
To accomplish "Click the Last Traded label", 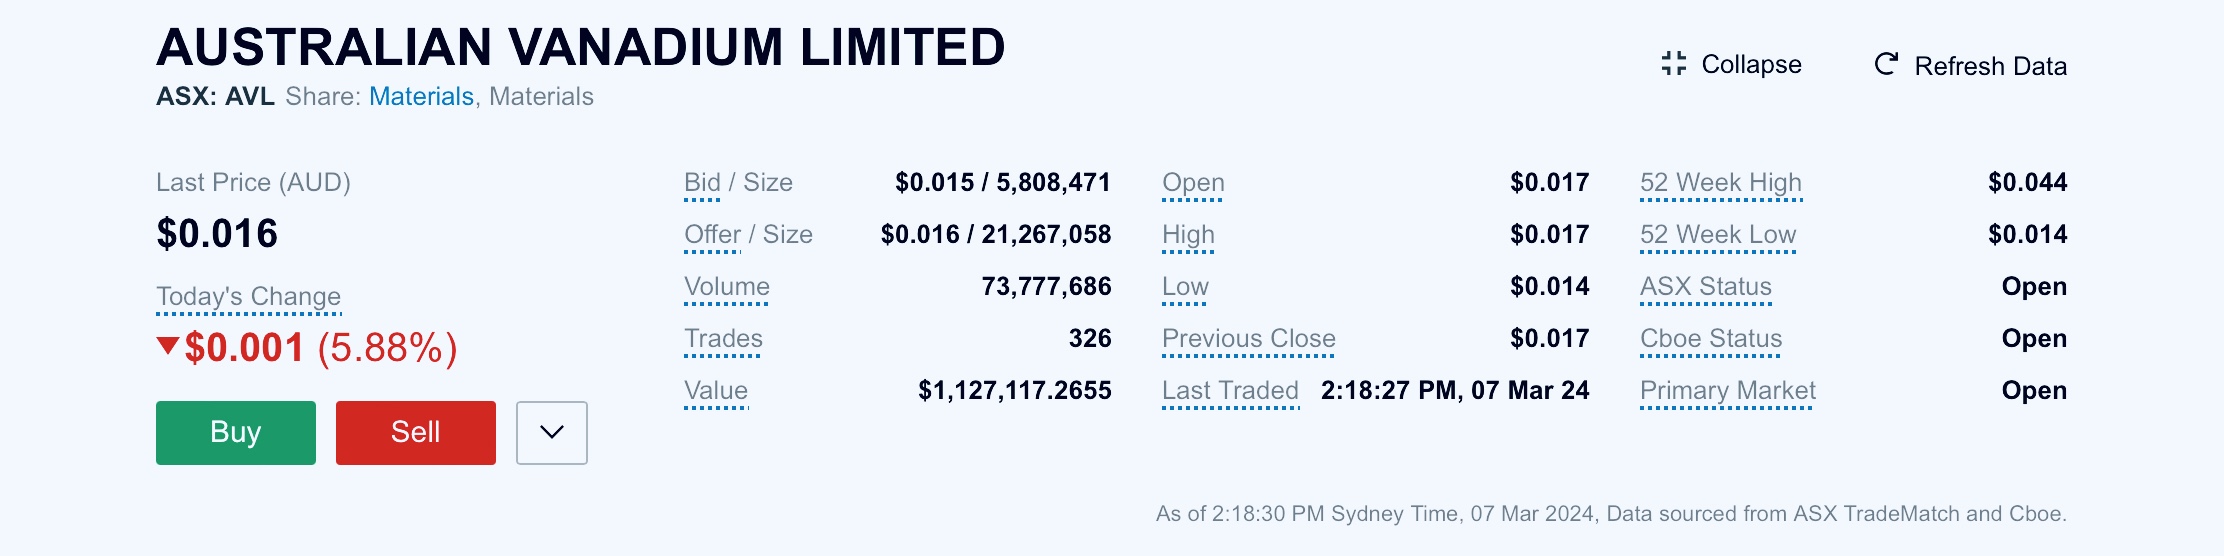I will [1230, 391].
